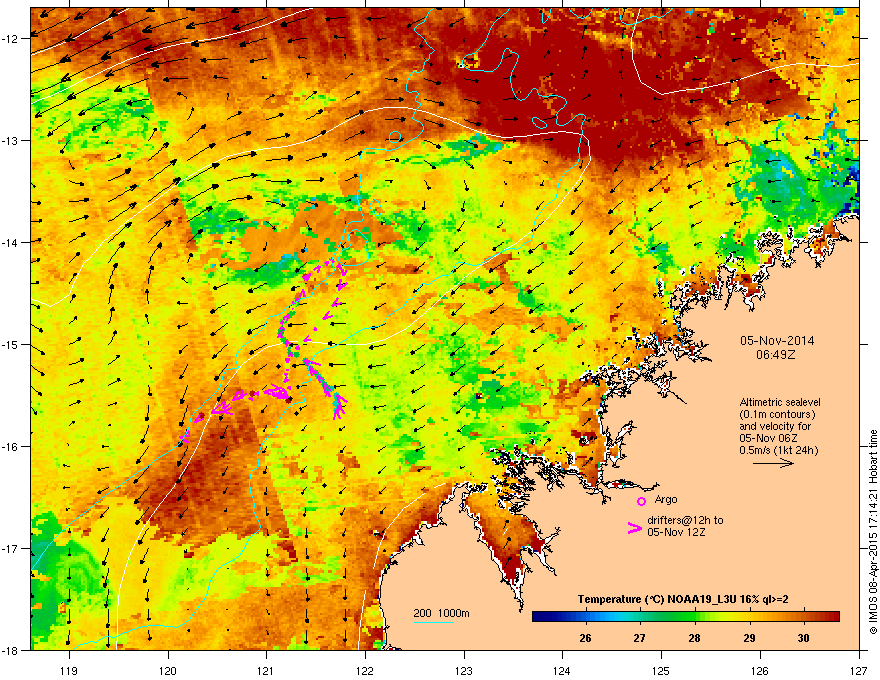Click longitude axis label 124
This screenshot has height=680, width=880.
pyautogui.click(x=562, y=670)
